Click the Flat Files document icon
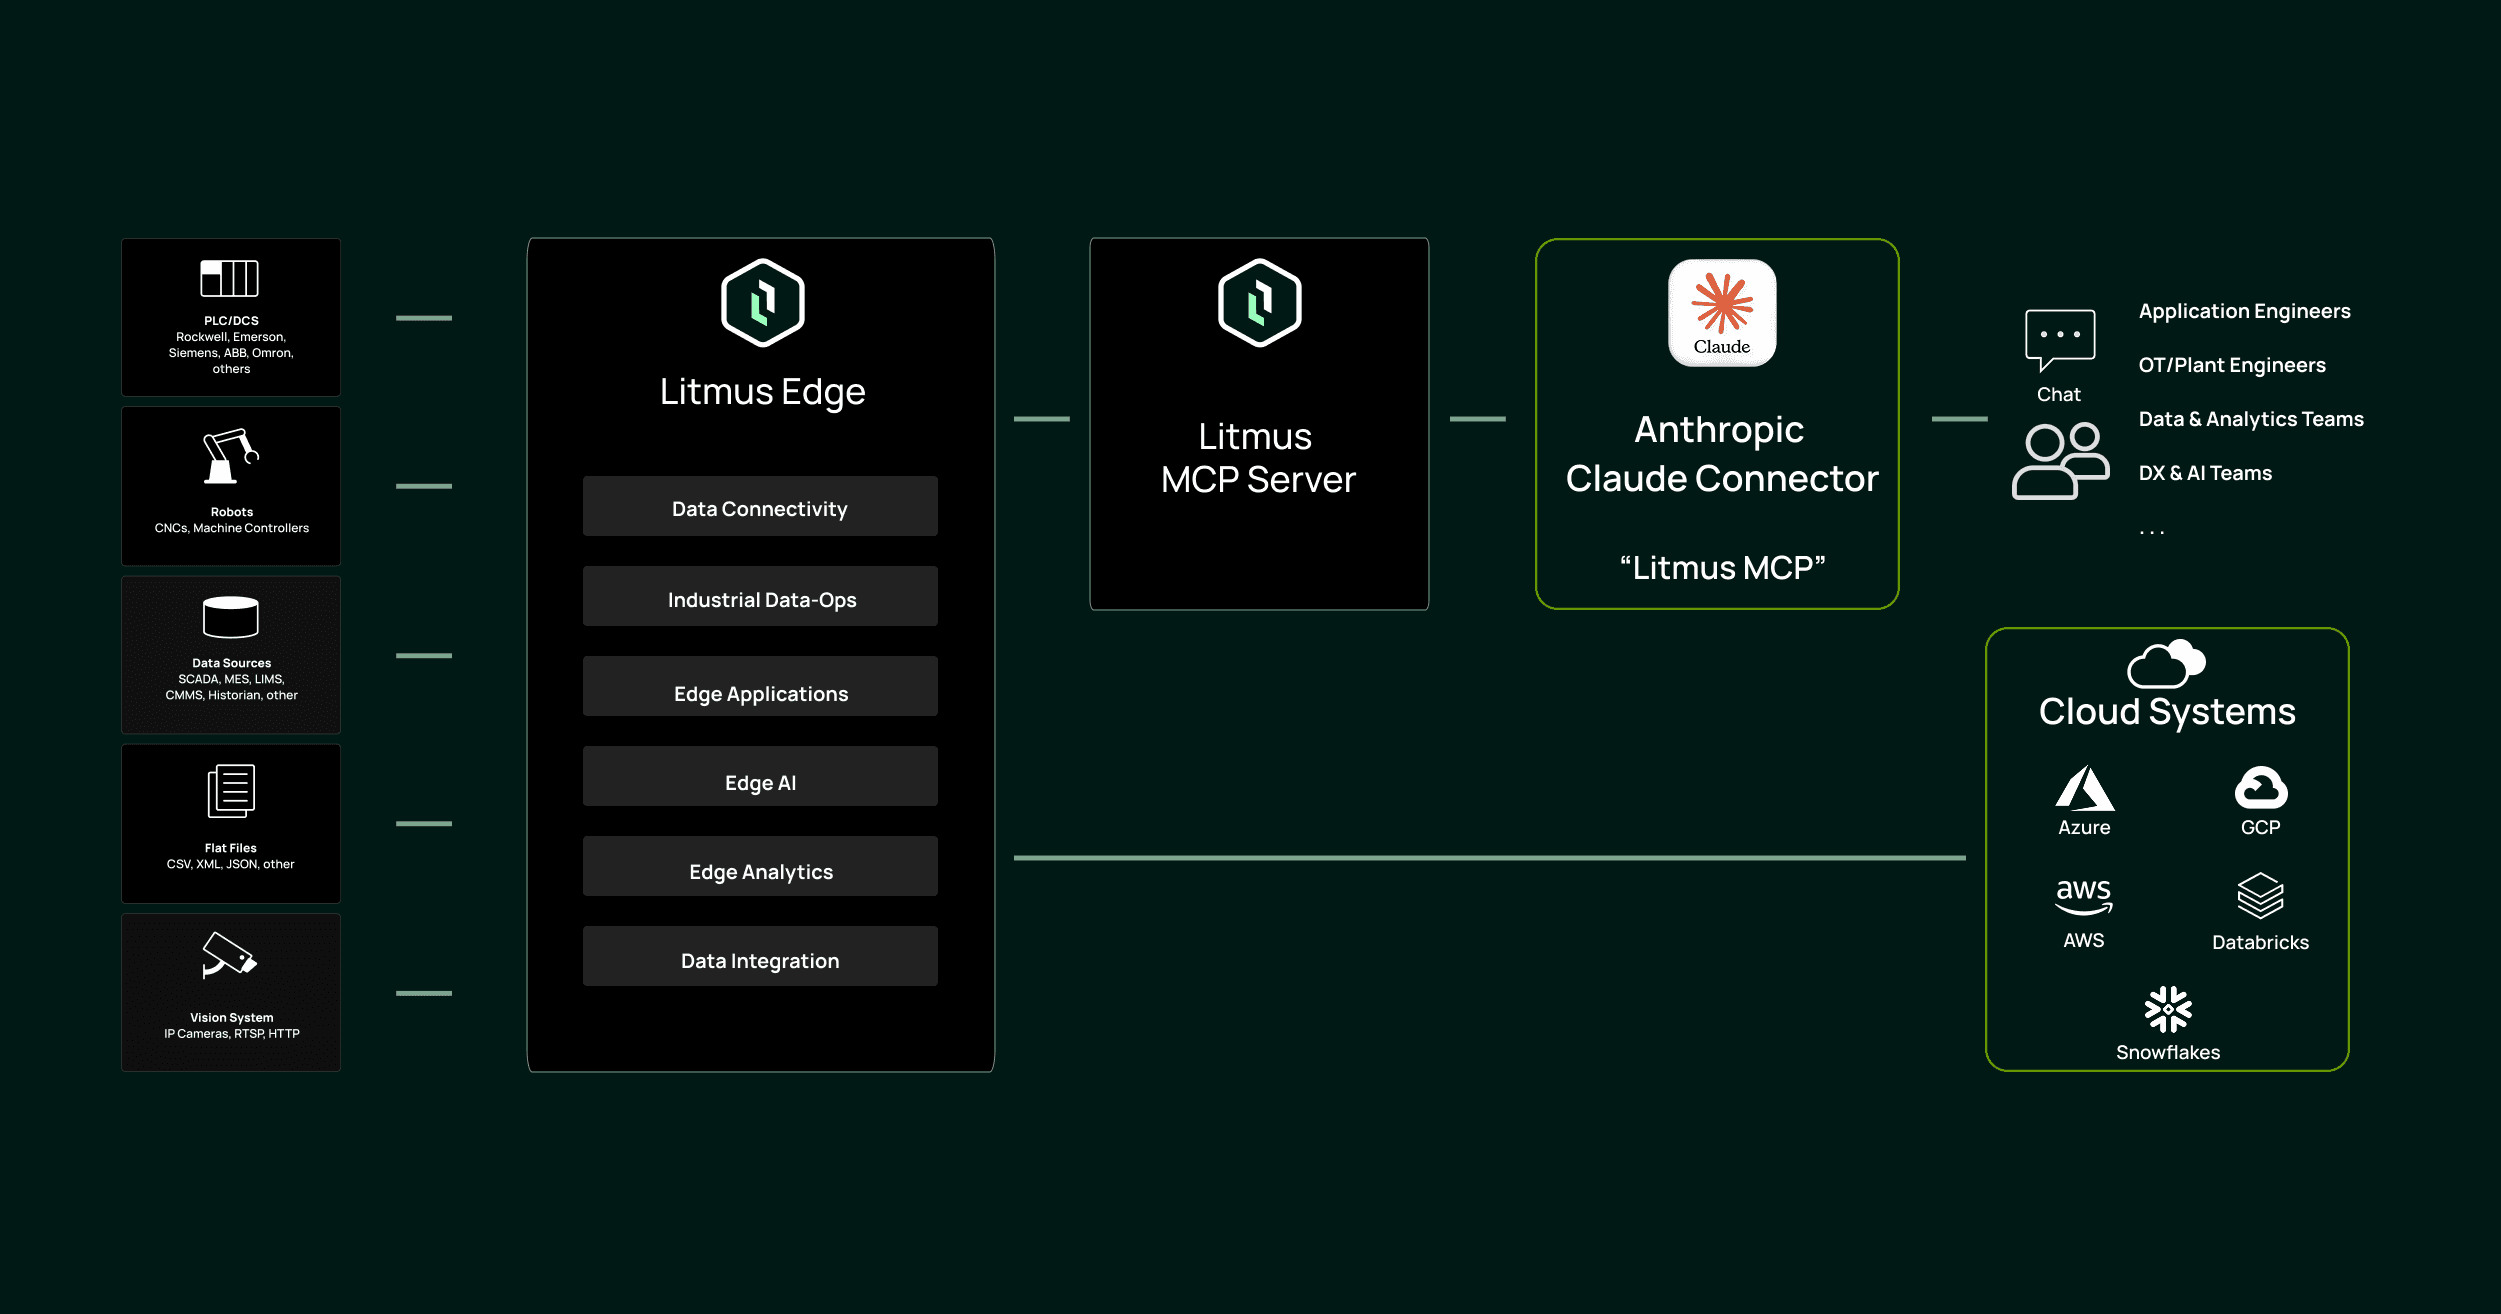 click(x=231, y=791)
